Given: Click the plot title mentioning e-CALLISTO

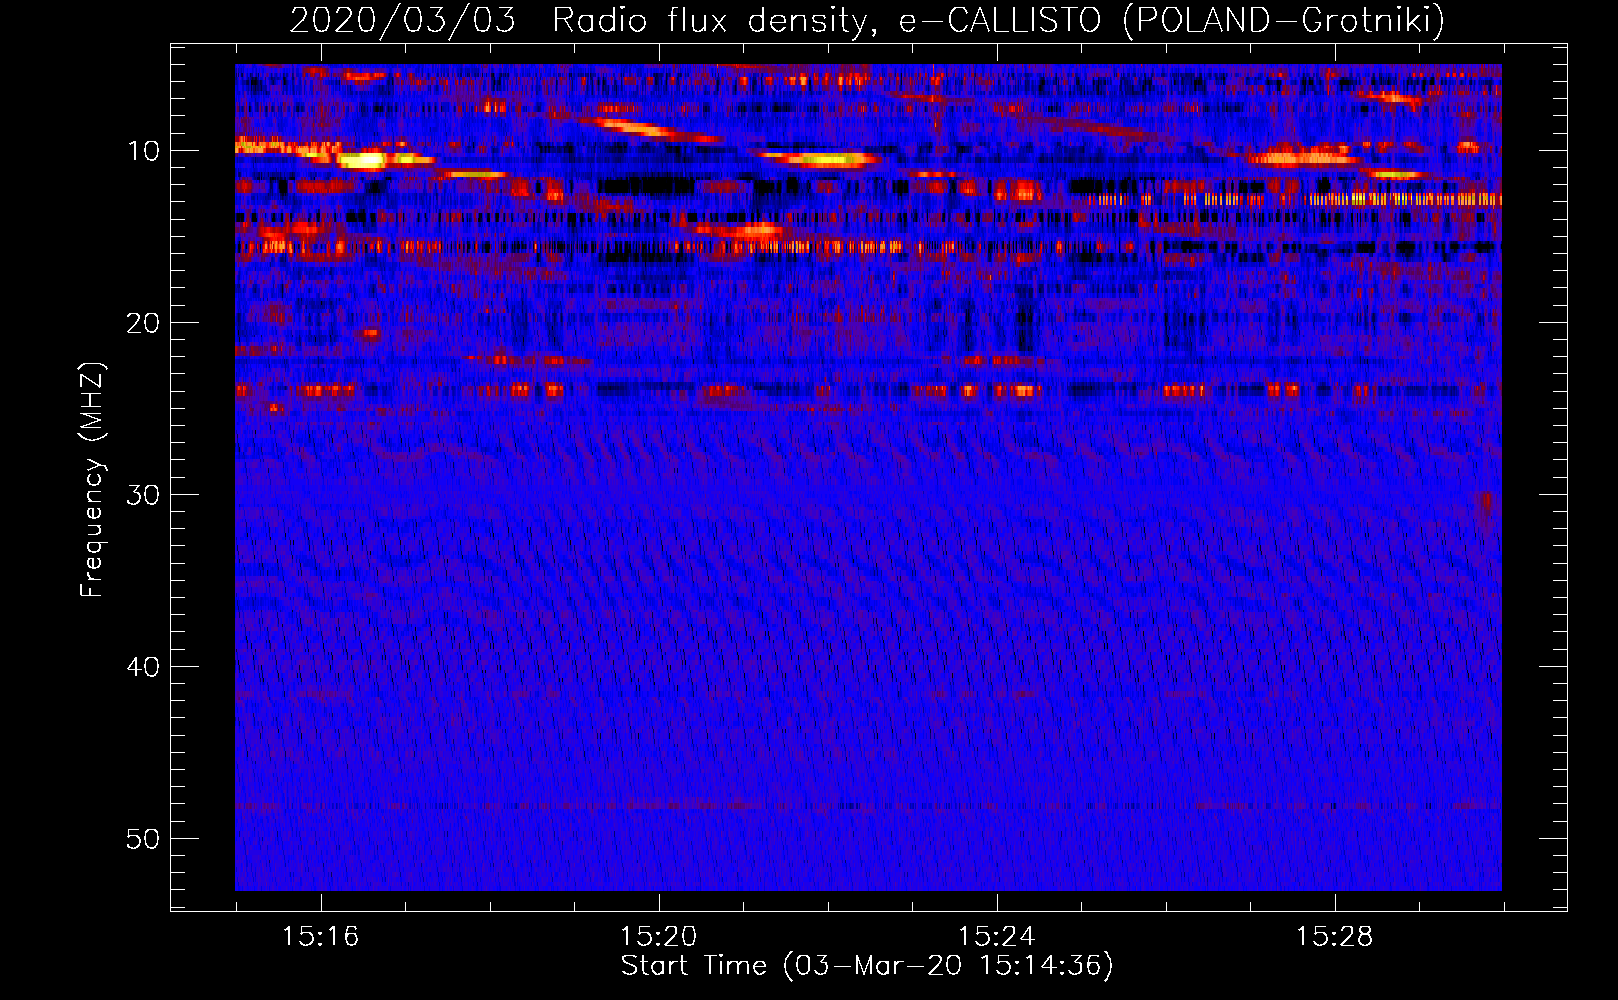Looking at the screenshot, I should coord(867,20).
